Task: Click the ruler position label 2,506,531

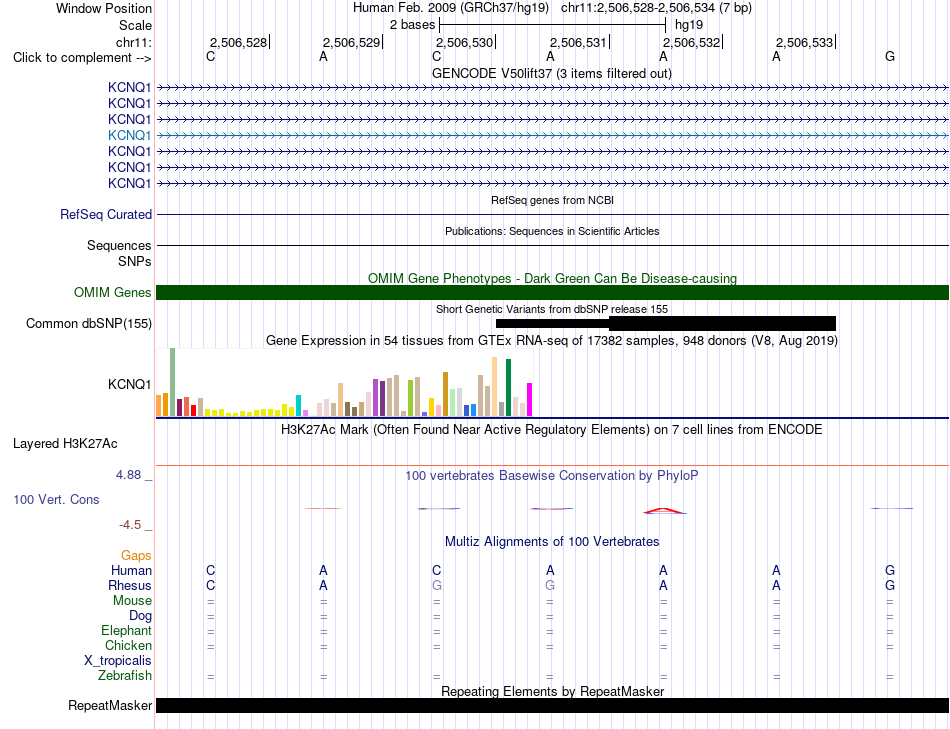Action: 578,42
